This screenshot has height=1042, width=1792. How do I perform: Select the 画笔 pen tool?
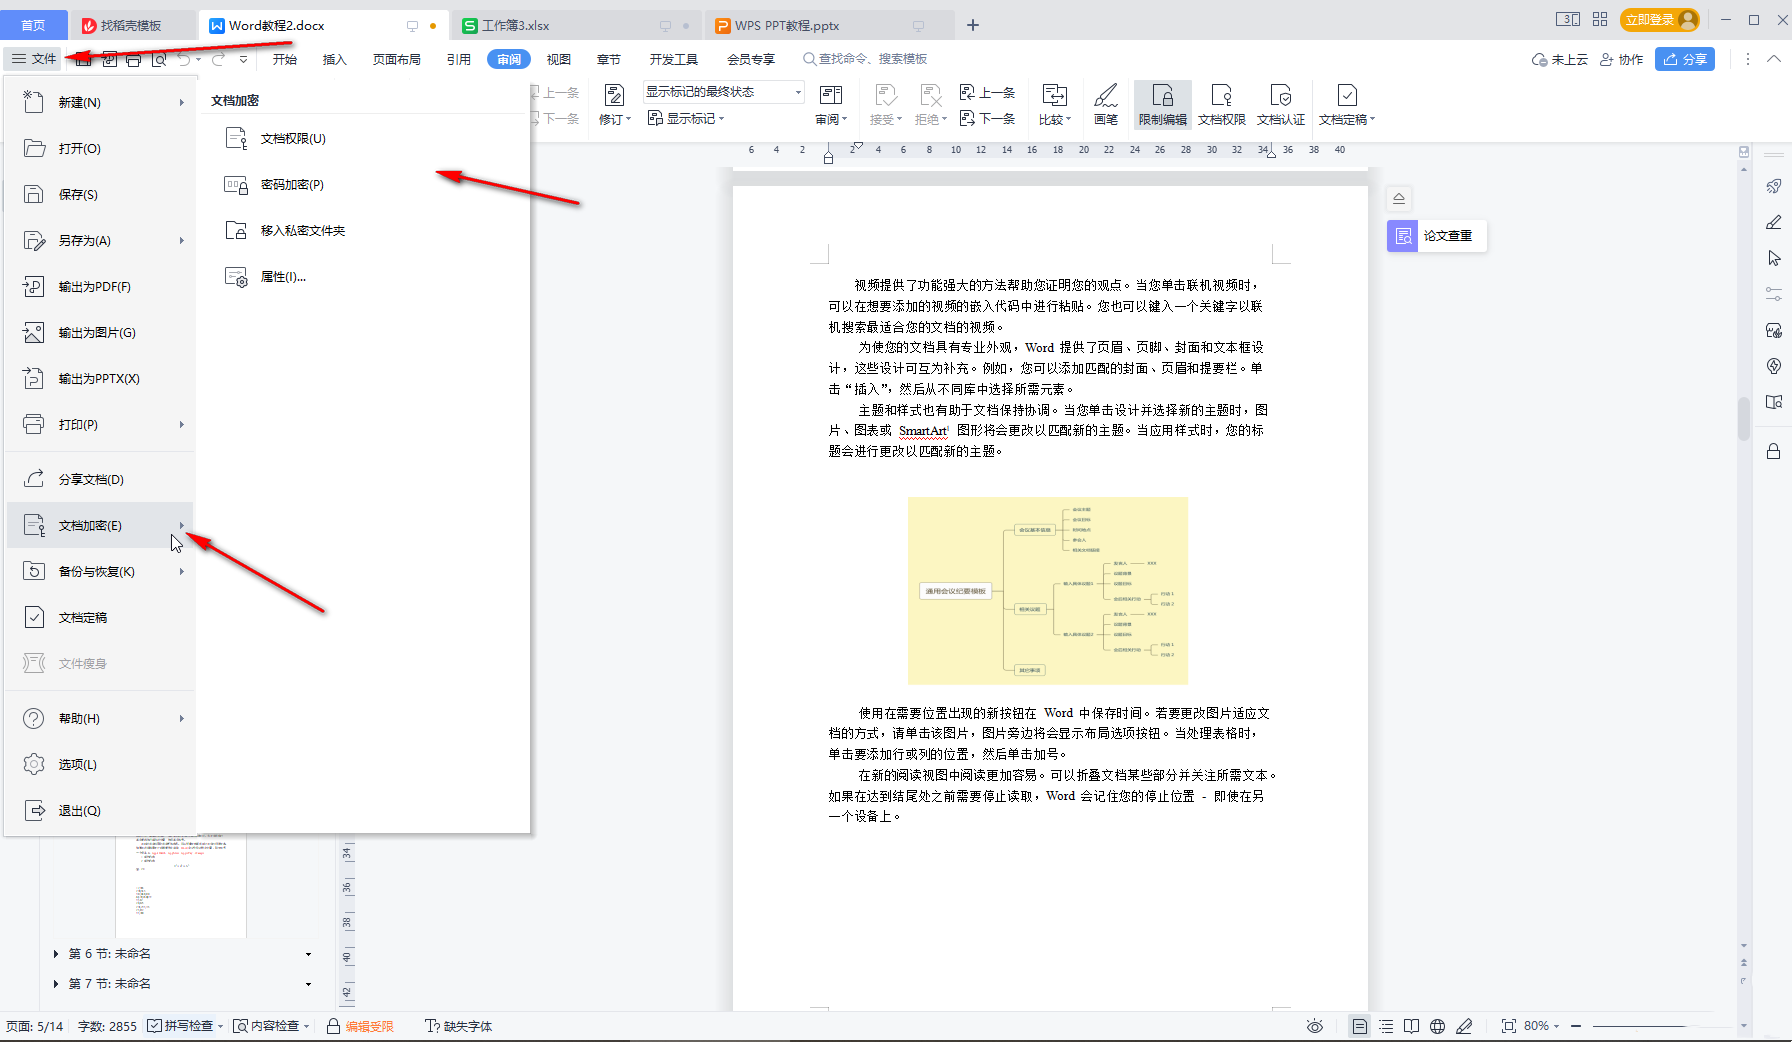pyautogui.click(x=1106, y=104)
